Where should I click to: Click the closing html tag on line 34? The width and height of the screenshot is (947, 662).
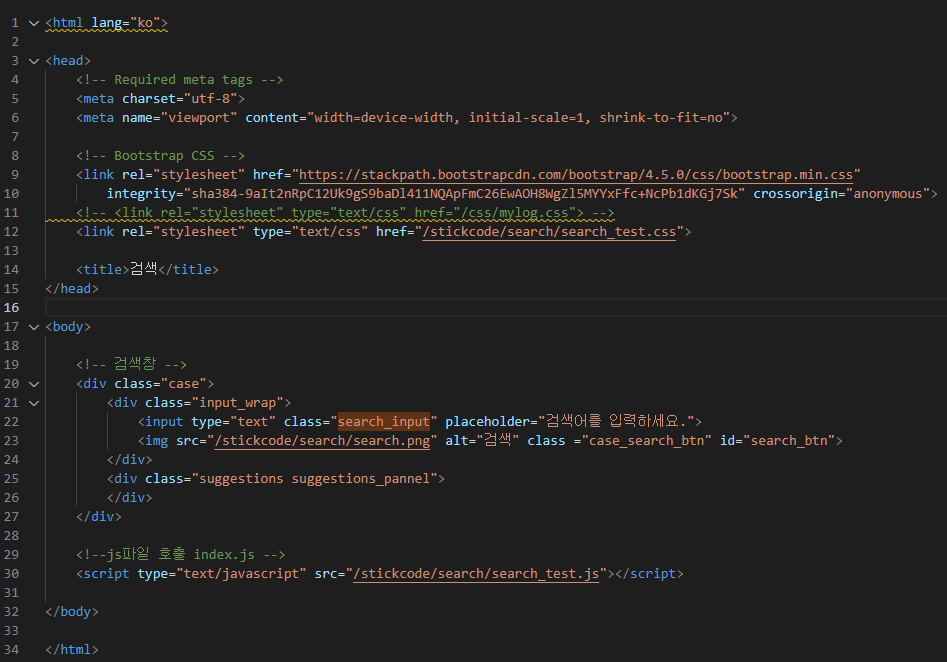[x=72, y=650]
